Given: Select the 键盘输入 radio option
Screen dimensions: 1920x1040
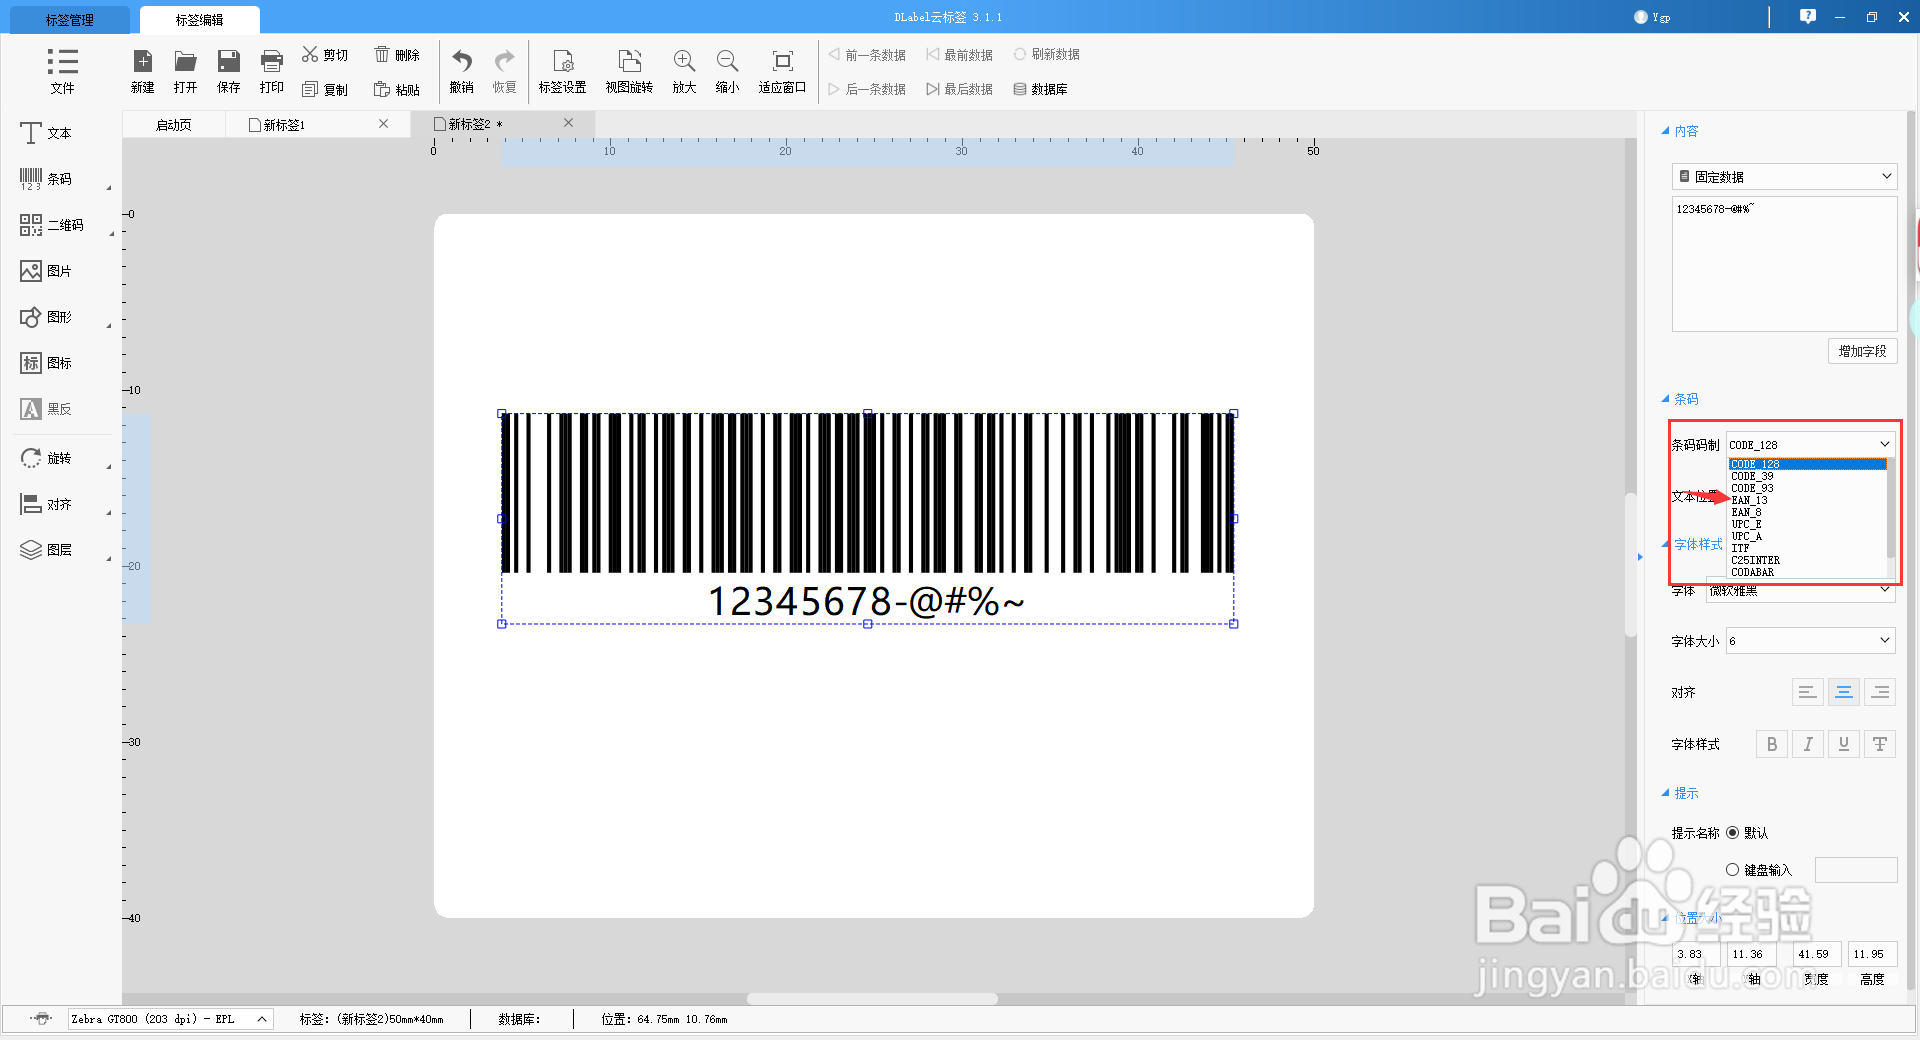Looking at the screenshot, I should pos(1732,870).
